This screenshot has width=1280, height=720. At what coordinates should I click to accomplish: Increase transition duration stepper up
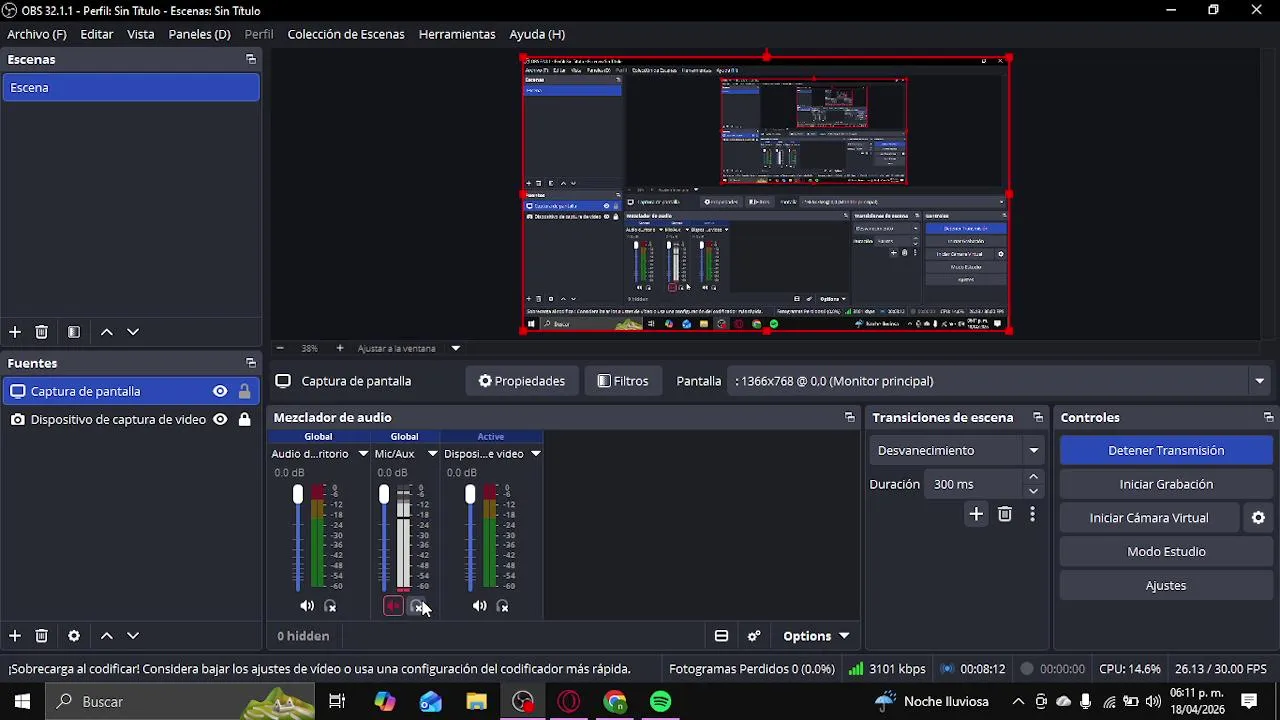click(x=1033, y=478)
